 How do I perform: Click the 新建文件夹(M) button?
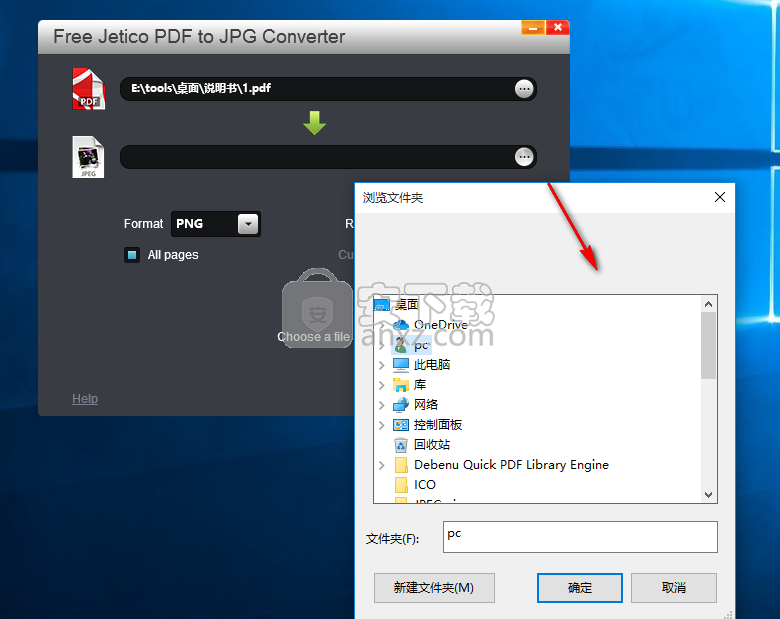434,588
